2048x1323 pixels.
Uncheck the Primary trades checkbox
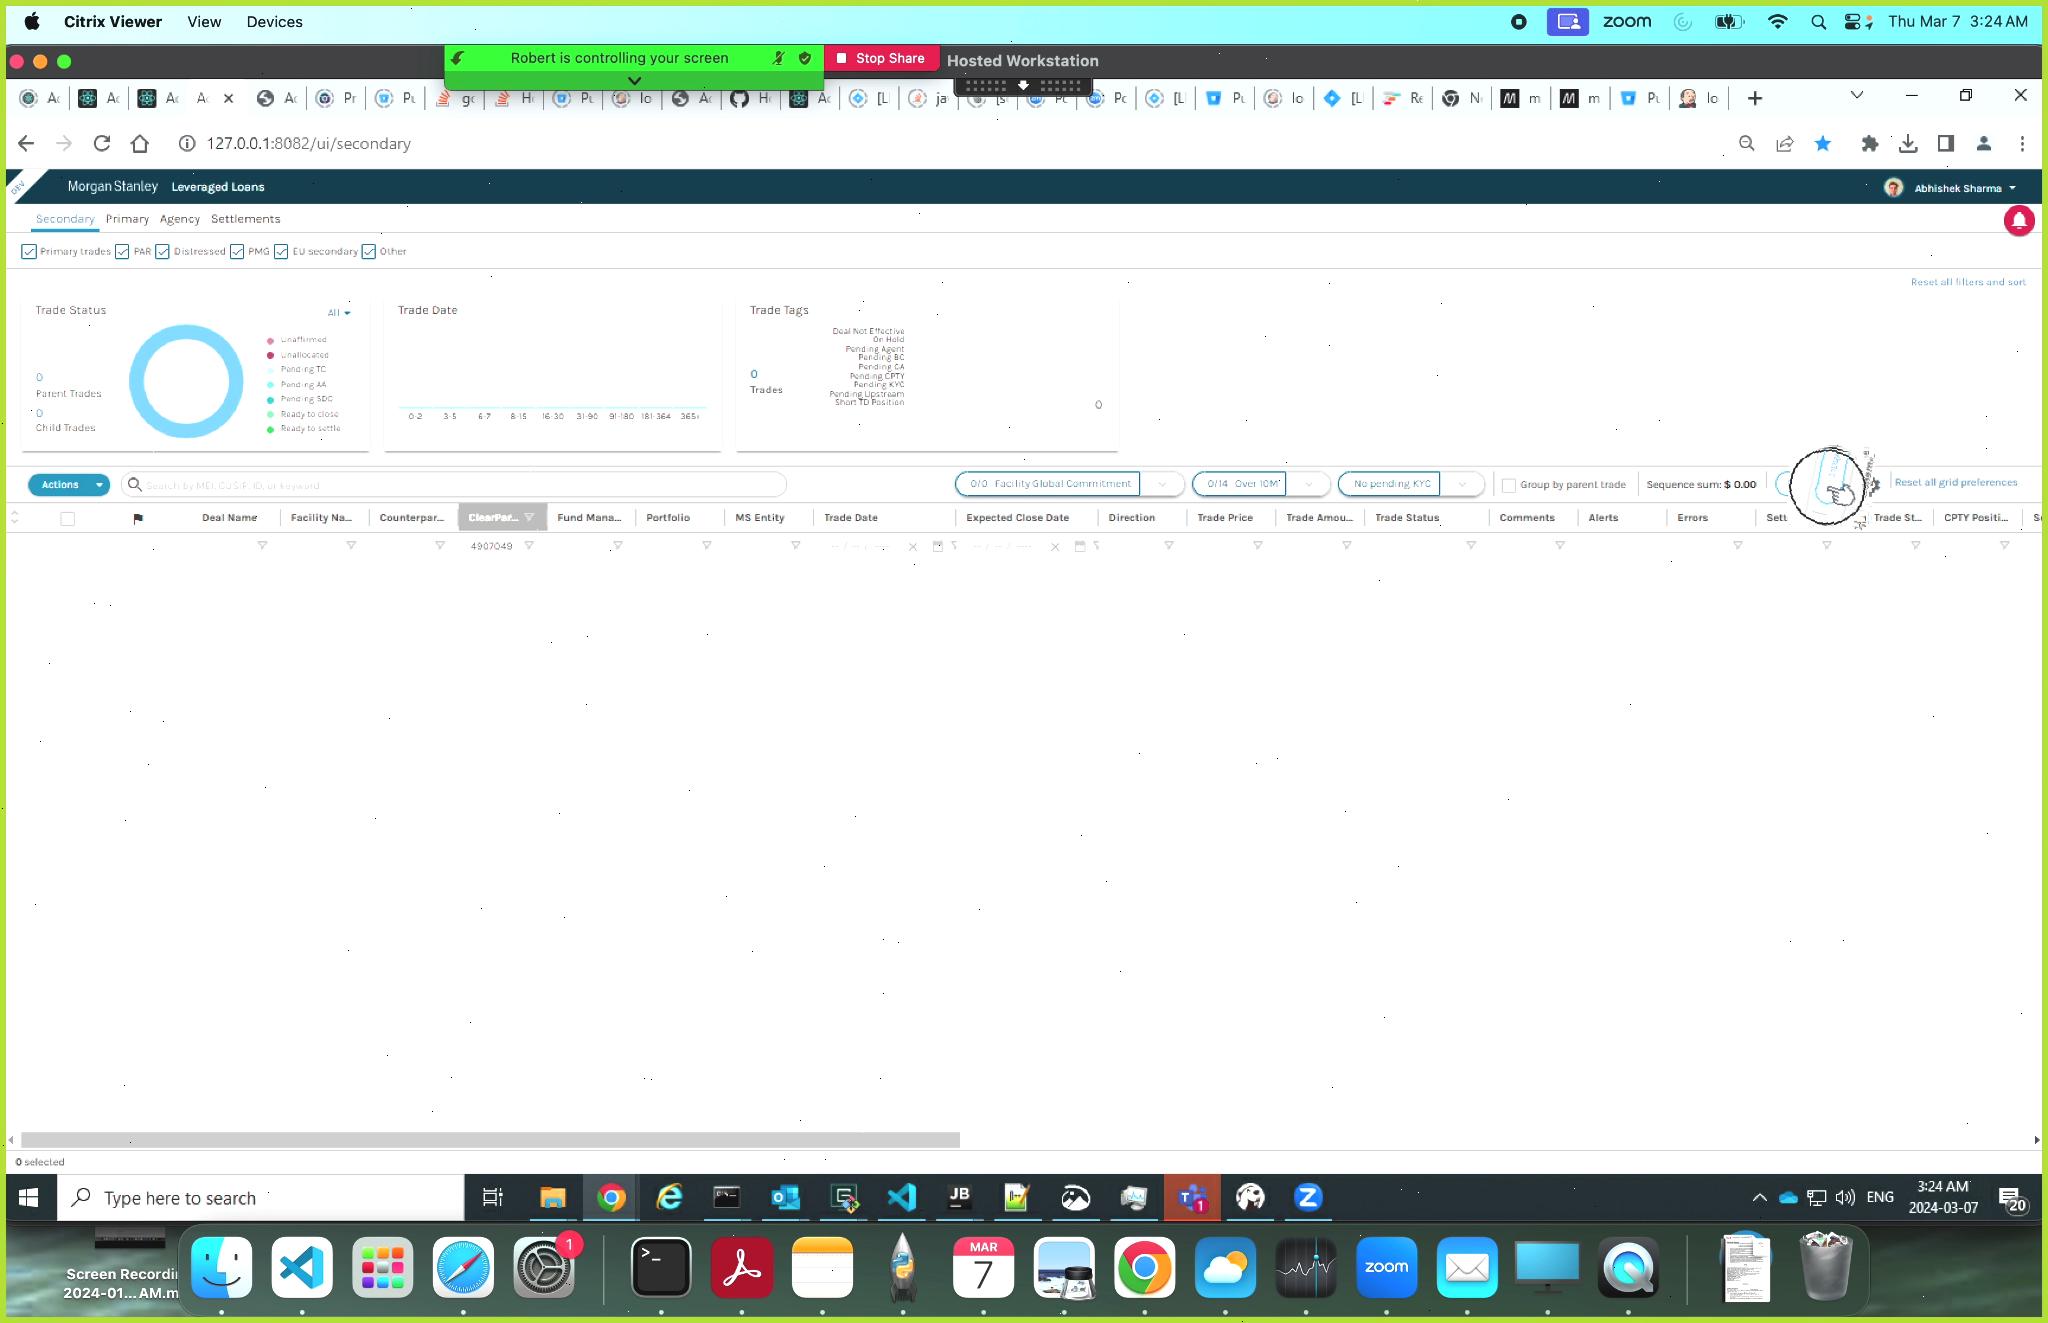tap(29, 251)
